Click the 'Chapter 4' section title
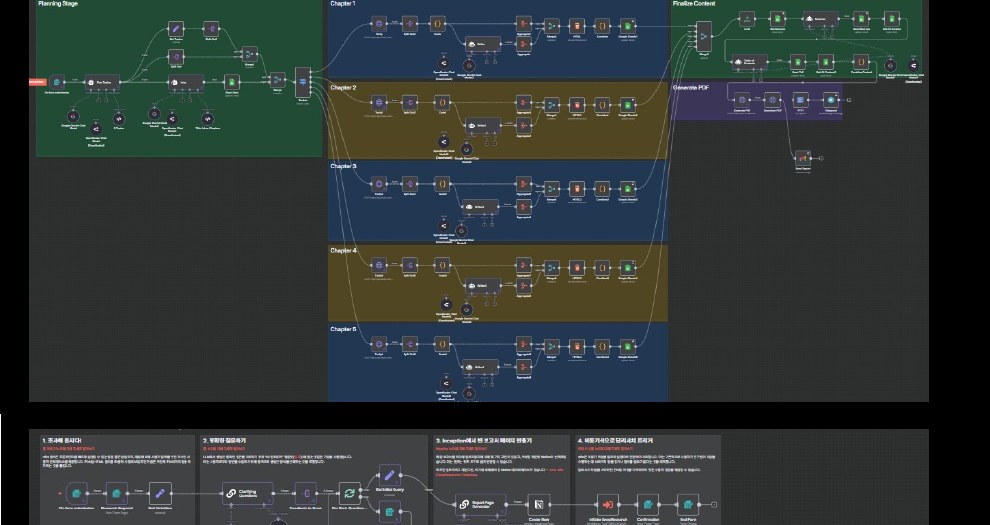Screen dimensions: 990x525 343,251
